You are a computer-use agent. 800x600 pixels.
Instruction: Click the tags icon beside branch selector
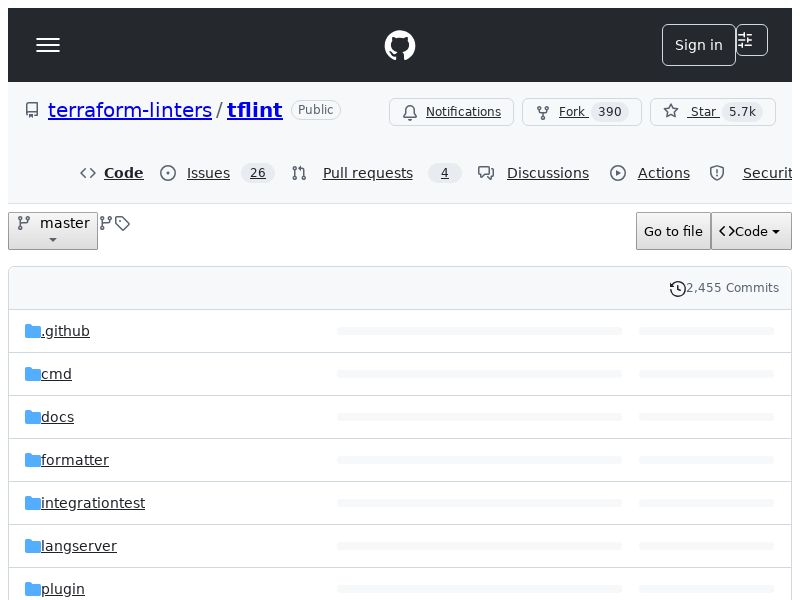[122, 223]
